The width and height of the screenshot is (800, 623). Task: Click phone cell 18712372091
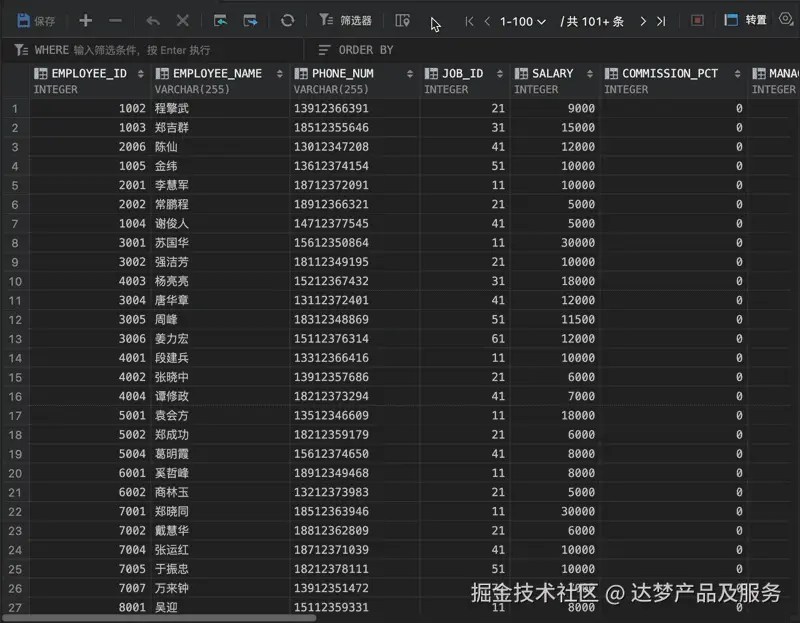(x=355, y=185)
